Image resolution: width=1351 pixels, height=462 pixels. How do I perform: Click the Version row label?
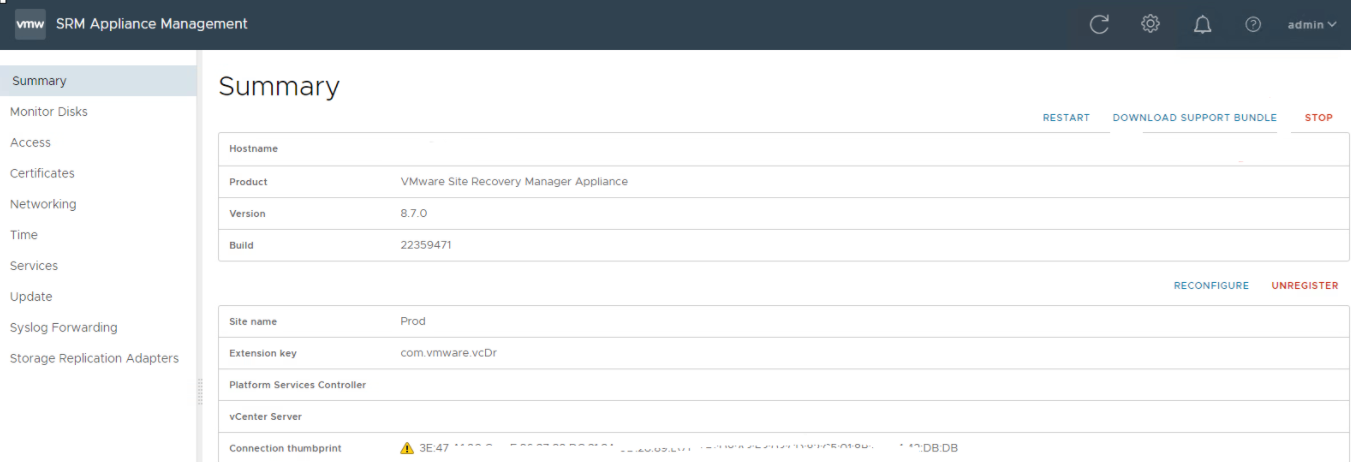pyautogui.click(x=247, y=214)
